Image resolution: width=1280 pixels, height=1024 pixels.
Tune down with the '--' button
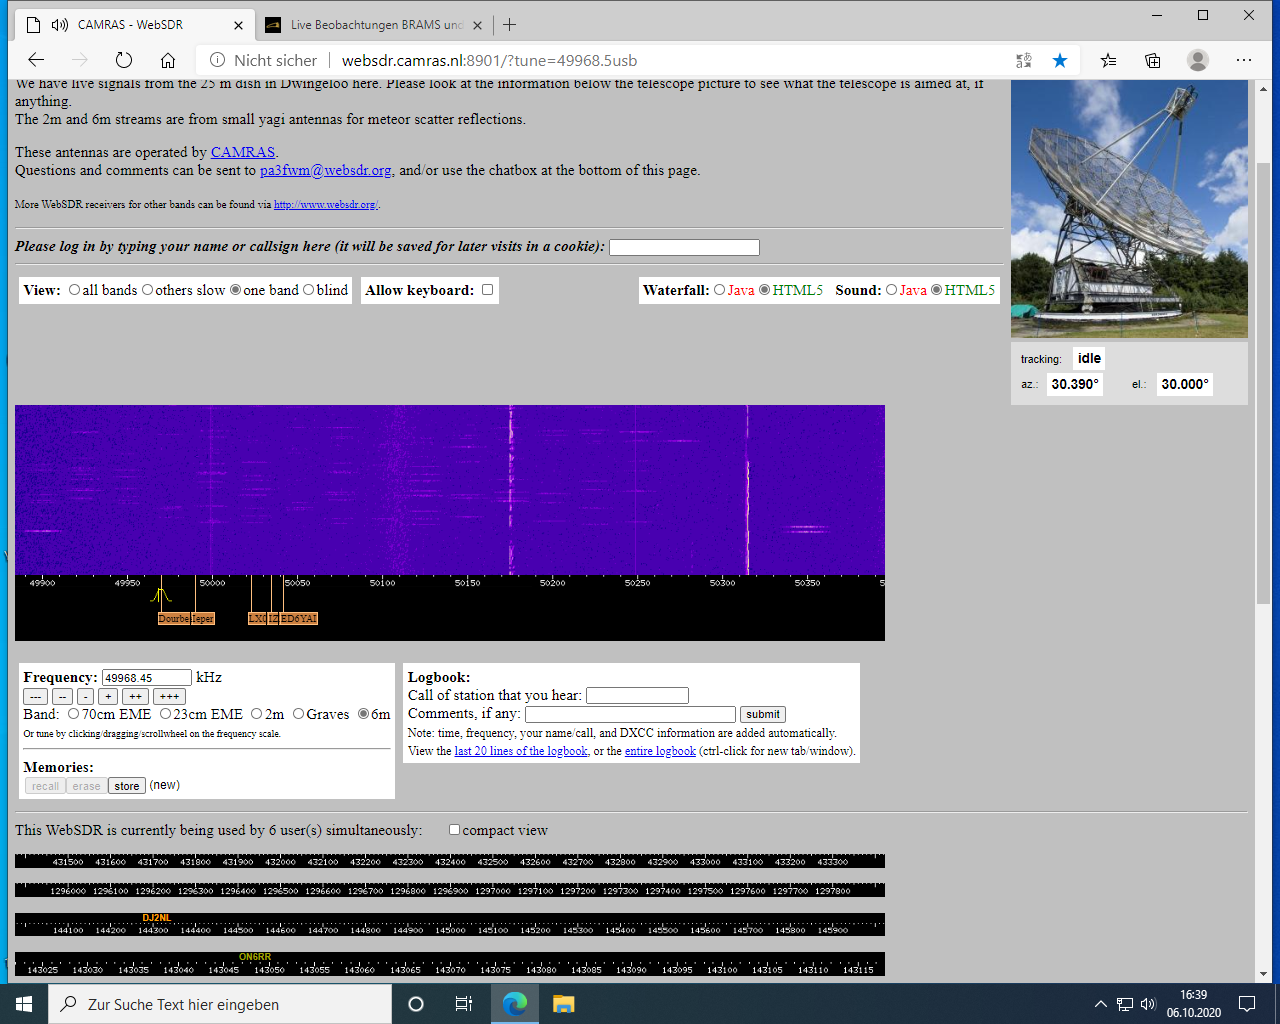point(62,697)
